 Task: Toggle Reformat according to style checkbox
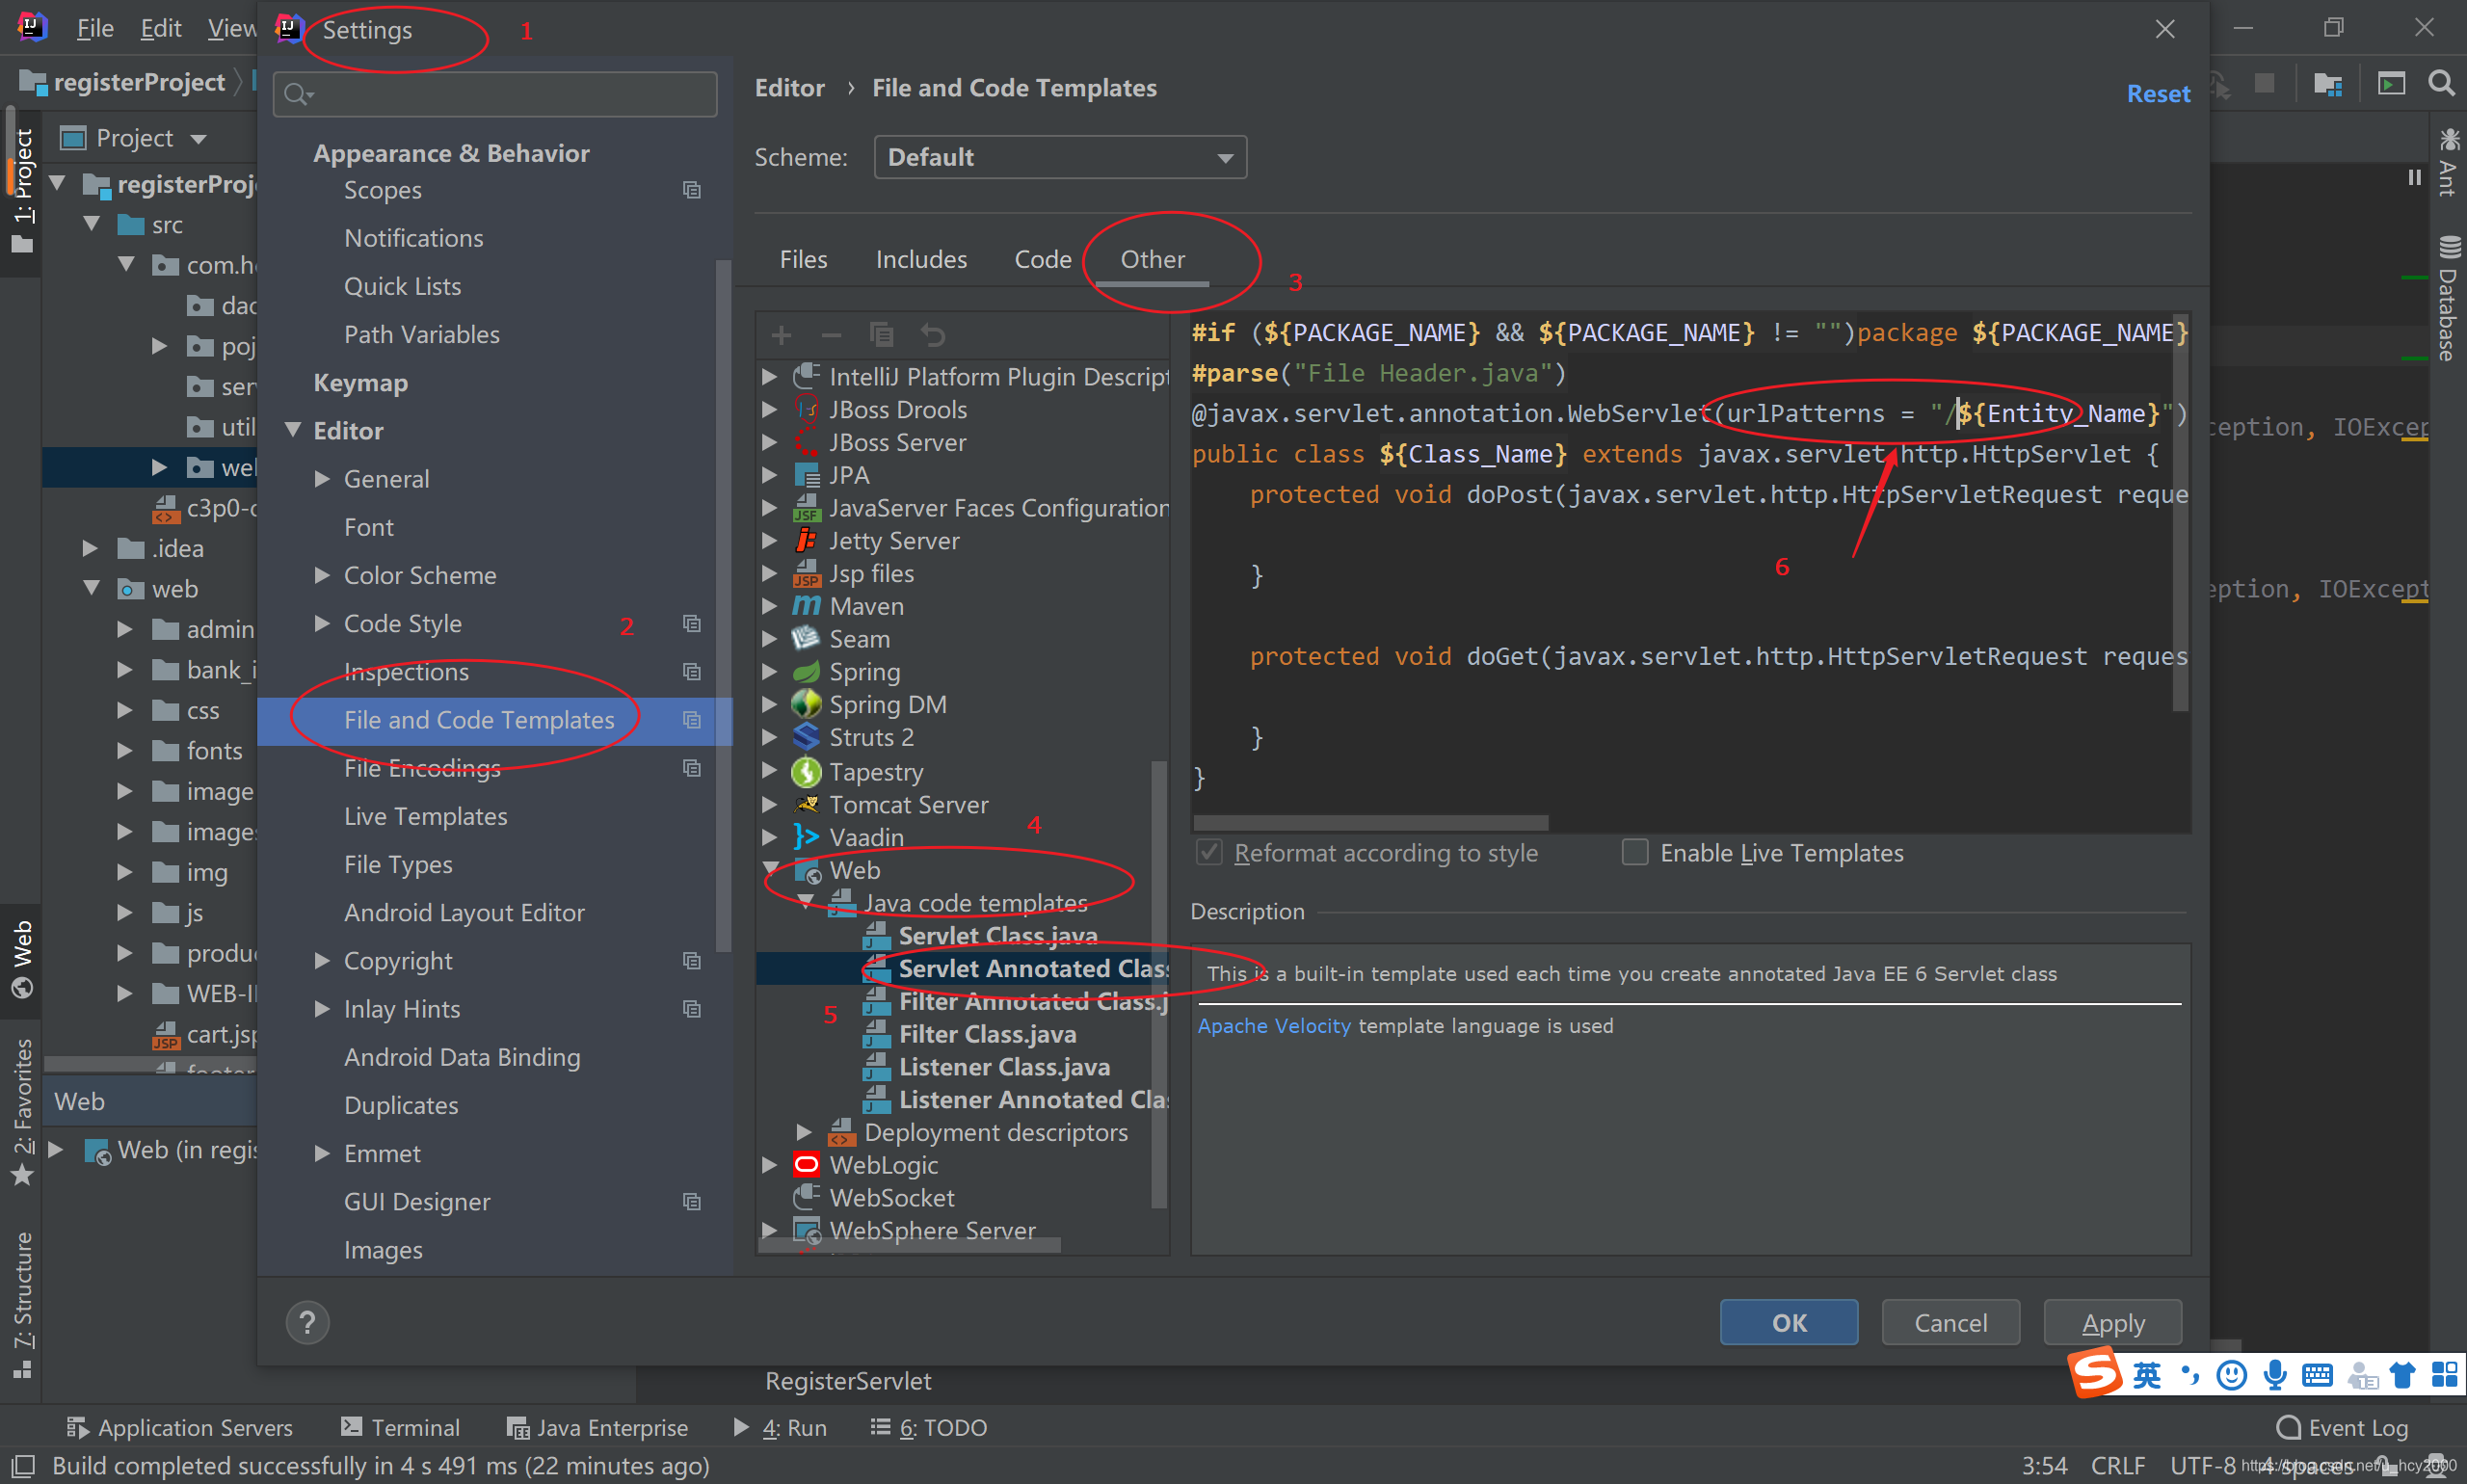click(1209, 853)
